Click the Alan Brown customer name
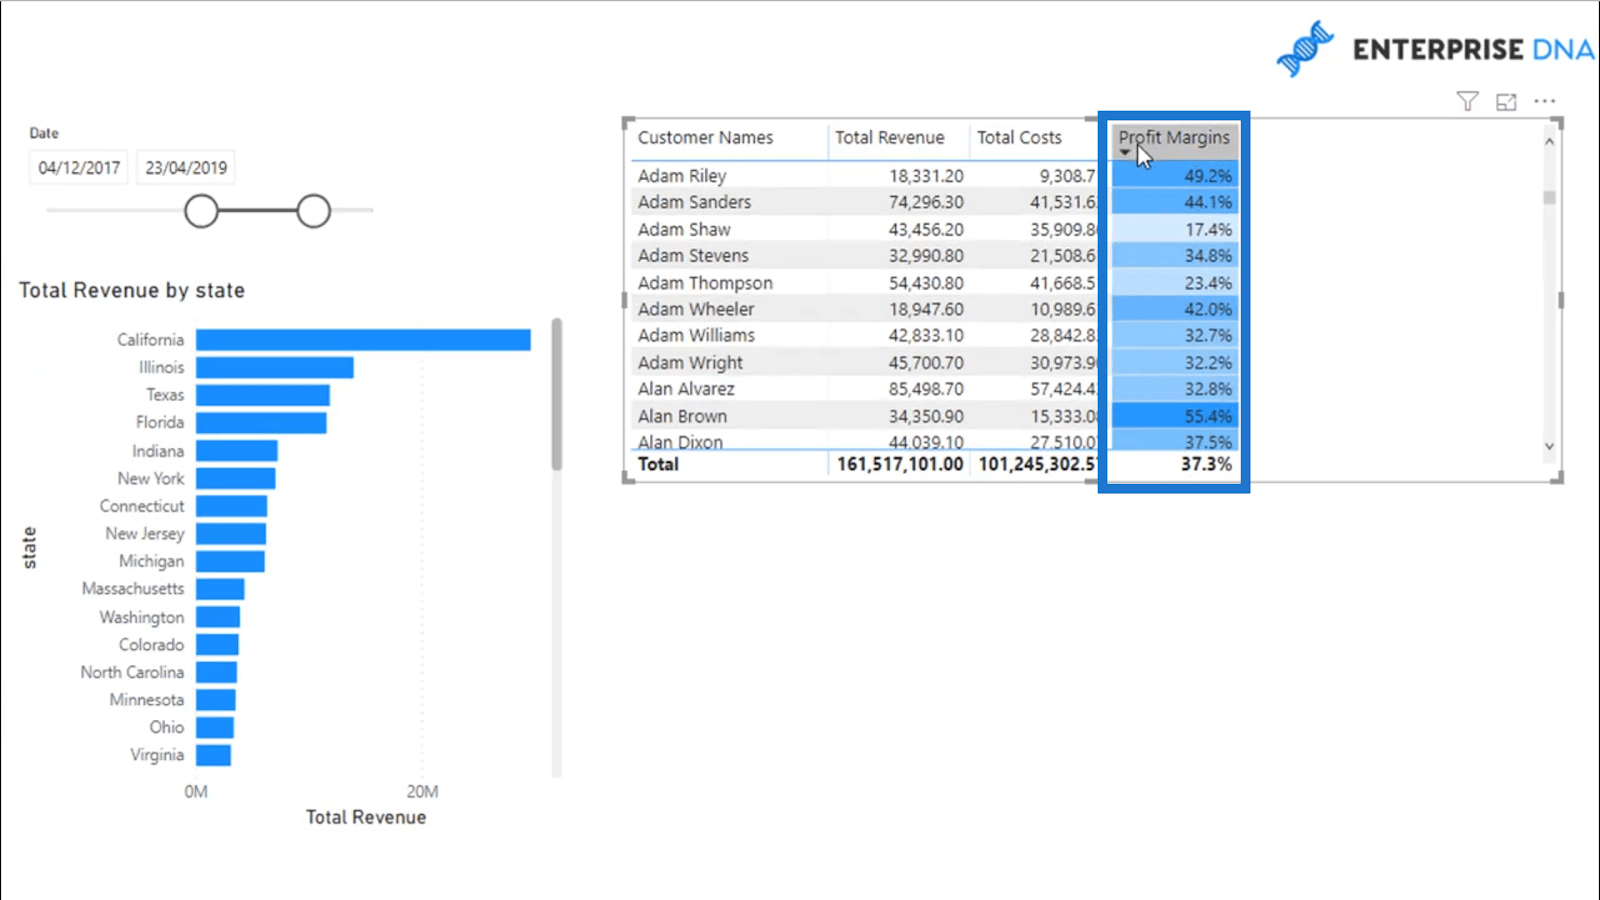The image size is (1600, 900). point(683,416)
